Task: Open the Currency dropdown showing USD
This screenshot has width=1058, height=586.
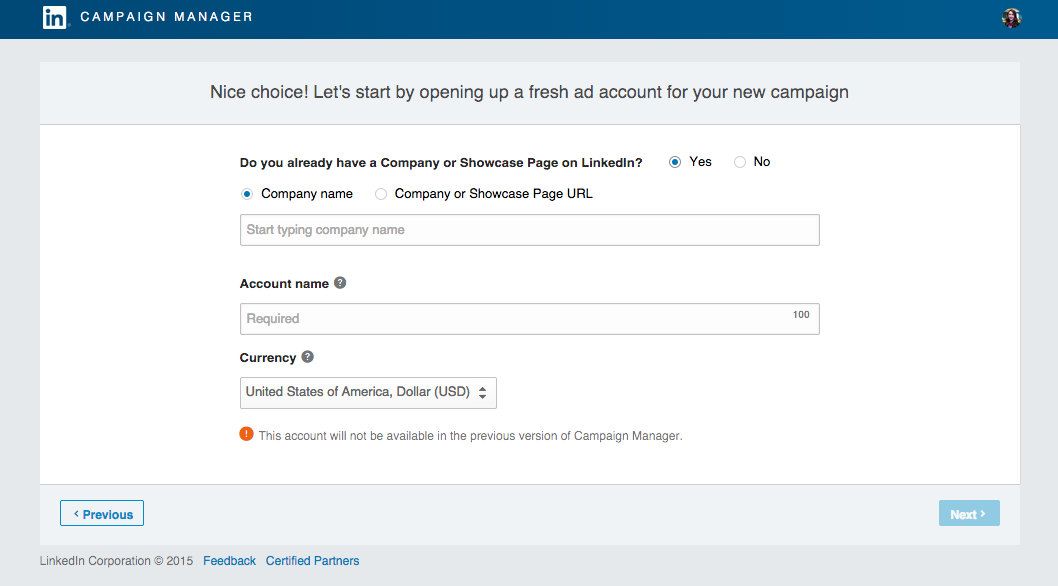Action: tap(368, 392)
